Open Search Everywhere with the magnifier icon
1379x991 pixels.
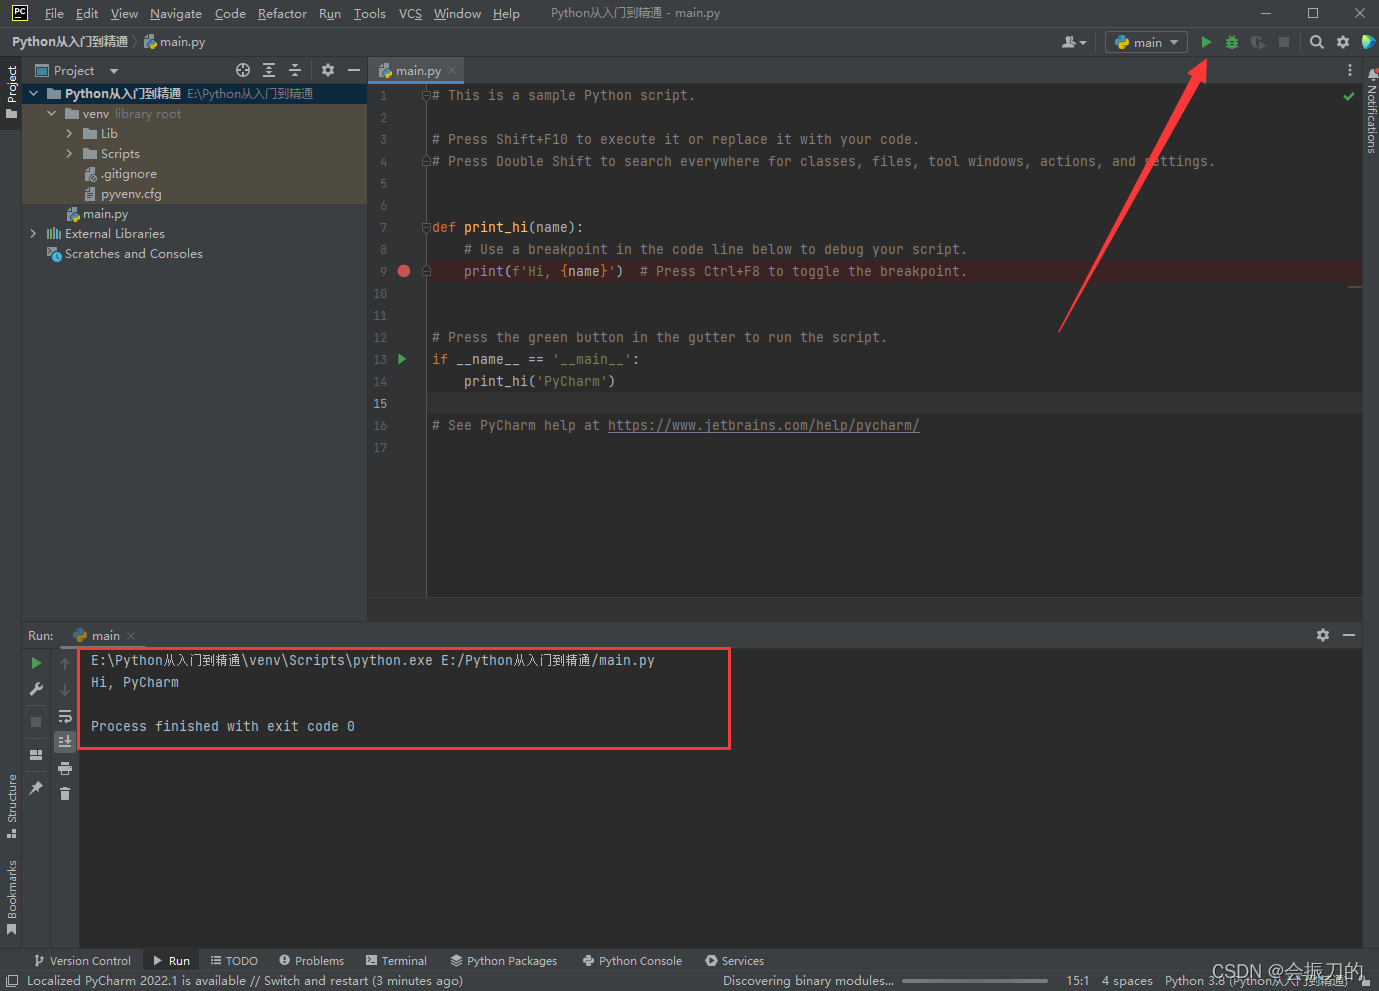pos(1316,42)
